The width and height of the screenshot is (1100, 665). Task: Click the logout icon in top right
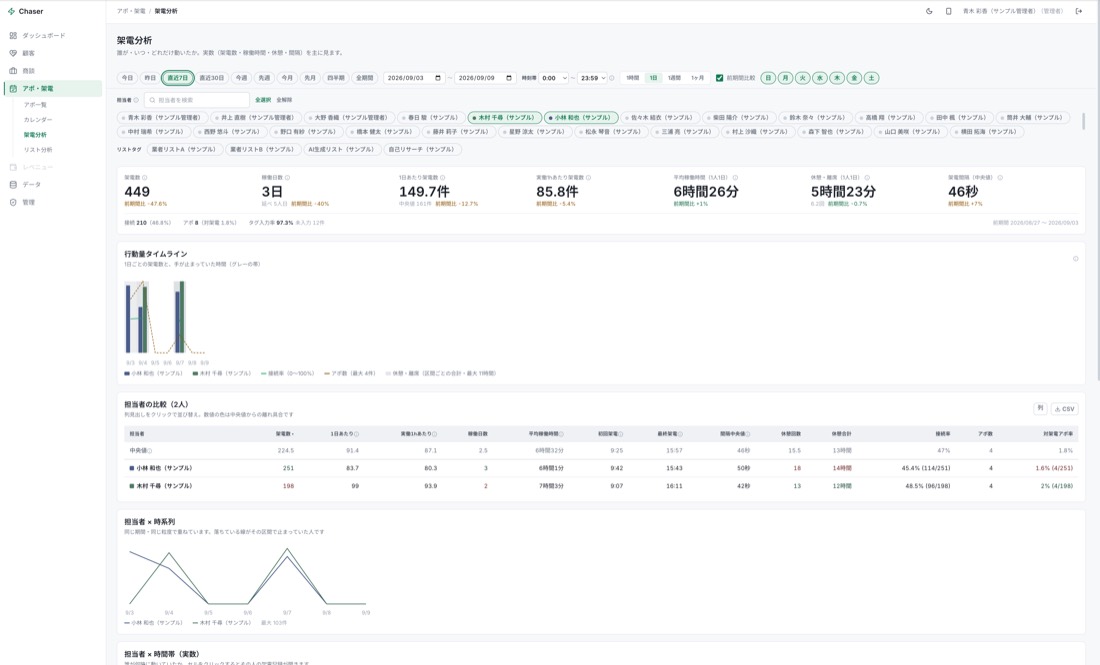(x=1079, y=11)
